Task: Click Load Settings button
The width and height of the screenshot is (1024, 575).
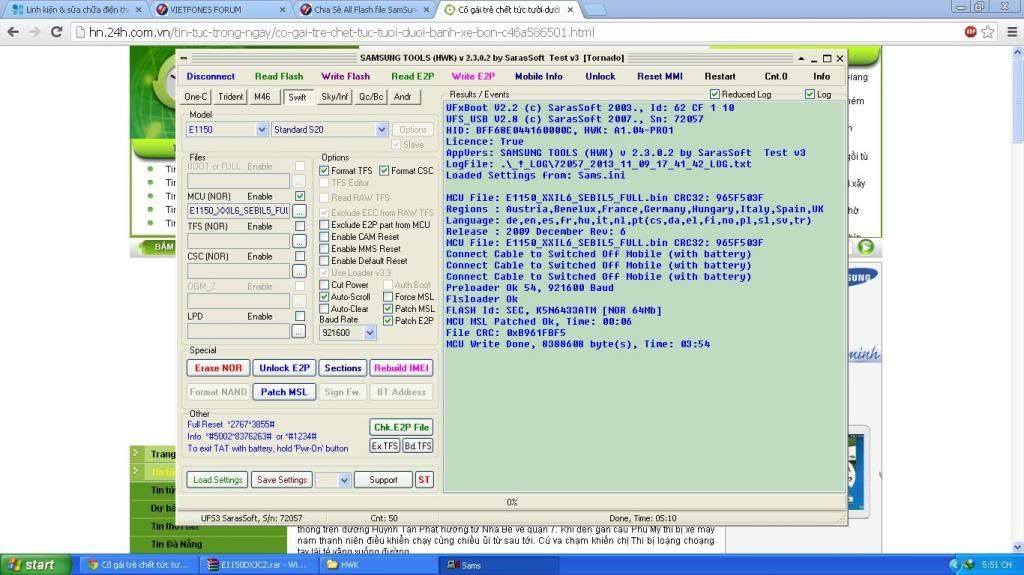Action: point(217,480)
